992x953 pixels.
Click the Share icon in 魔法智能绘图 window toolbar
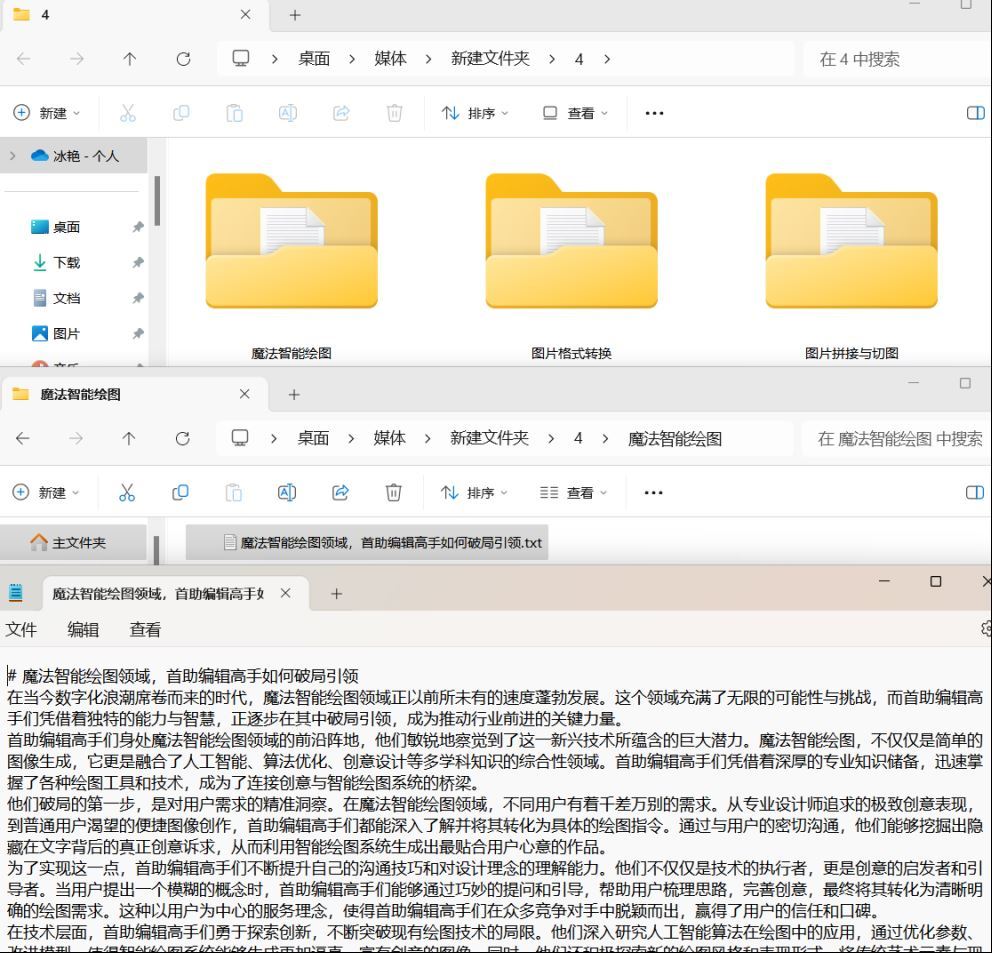pyautogui.click(x=340, y=492)
